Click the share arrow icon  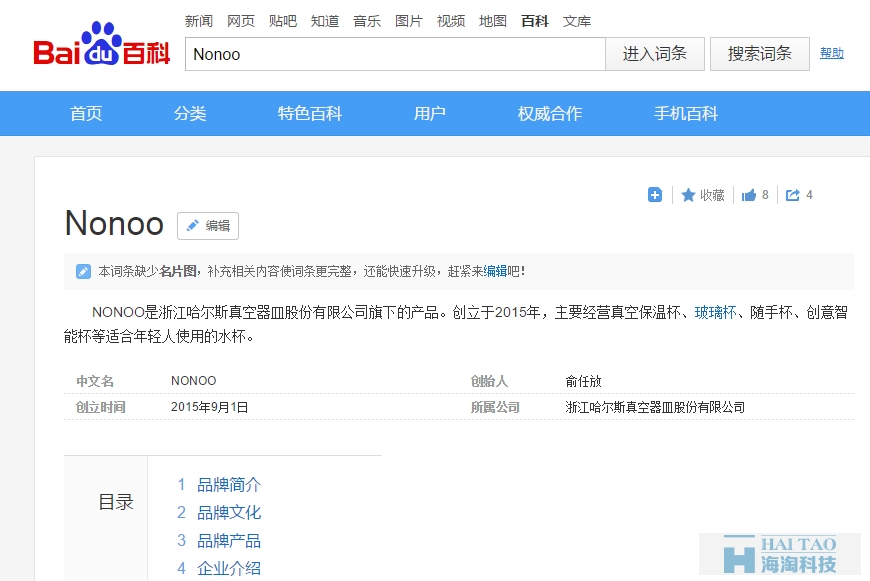pyautogui.click(x=793, y=195)
